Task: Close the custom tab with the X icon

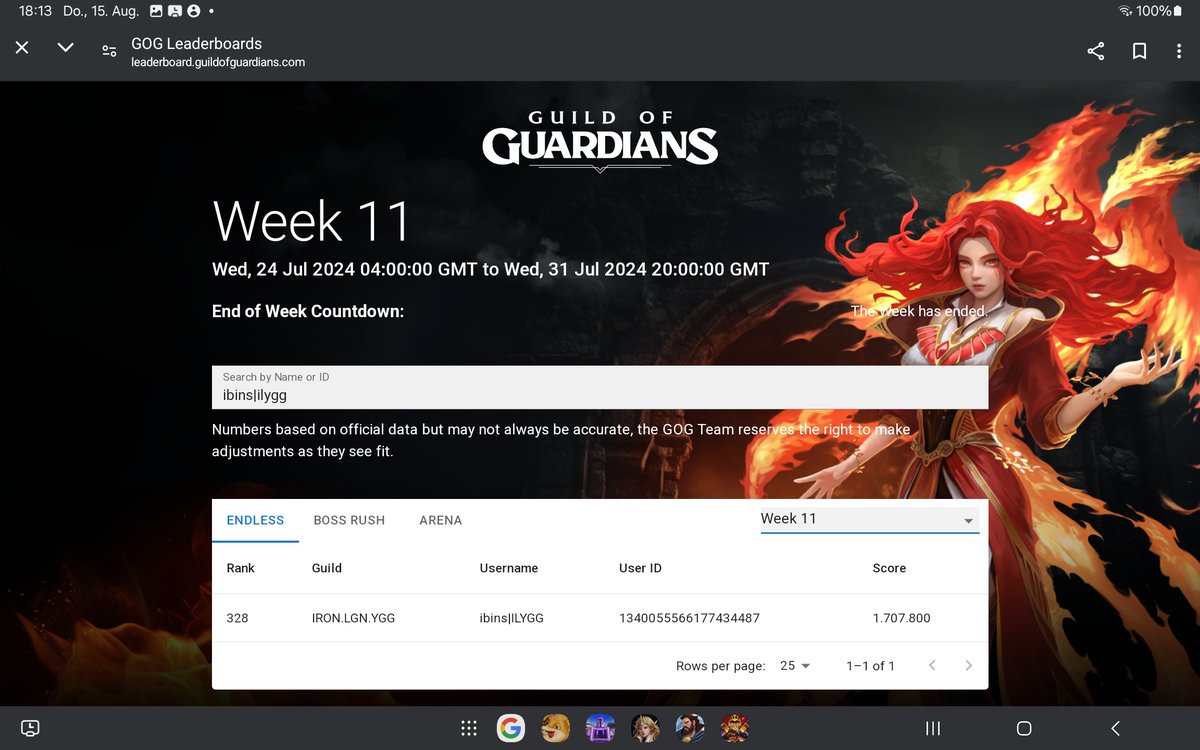Action: coord(22,48)
